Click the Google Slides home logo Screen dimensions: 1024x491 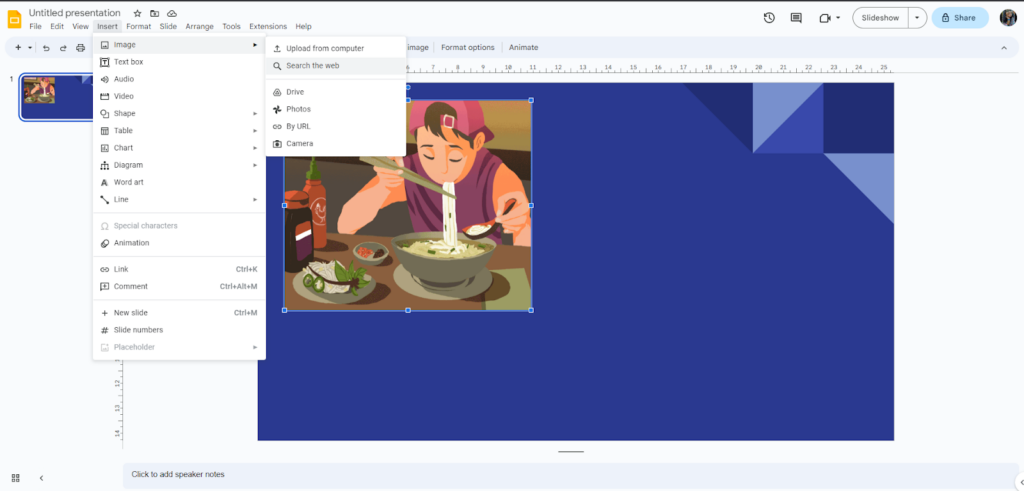(x=14, y=18)
